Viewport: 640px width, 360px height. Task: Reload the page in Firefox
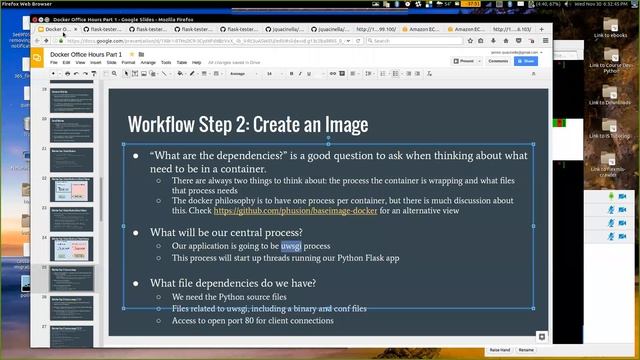[358, 41]
